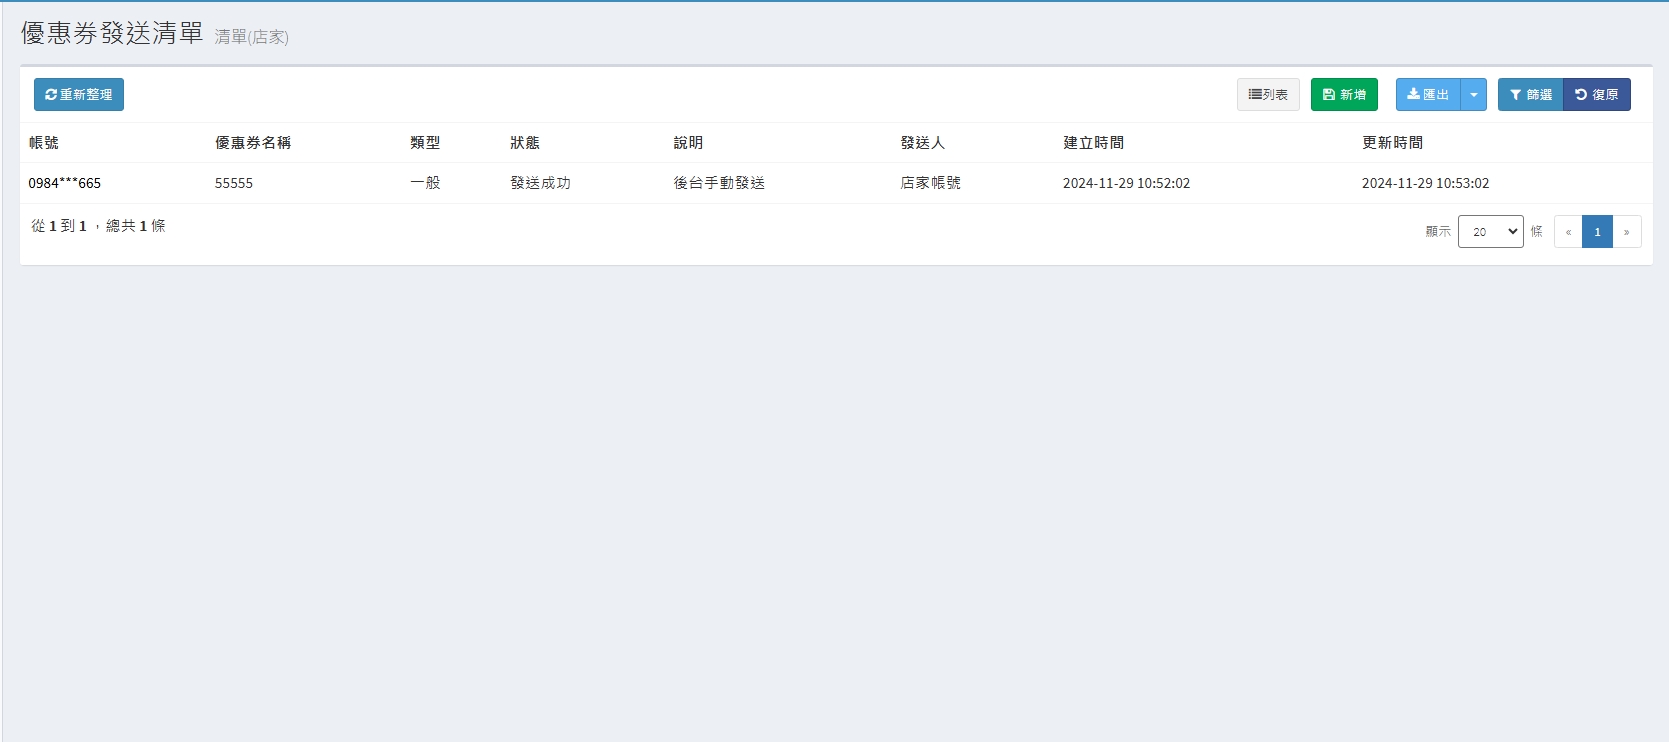Sort by the 帳號 column header
Image resolution: width=1669 pixels, height=742 pixels.
click(44, 143)
